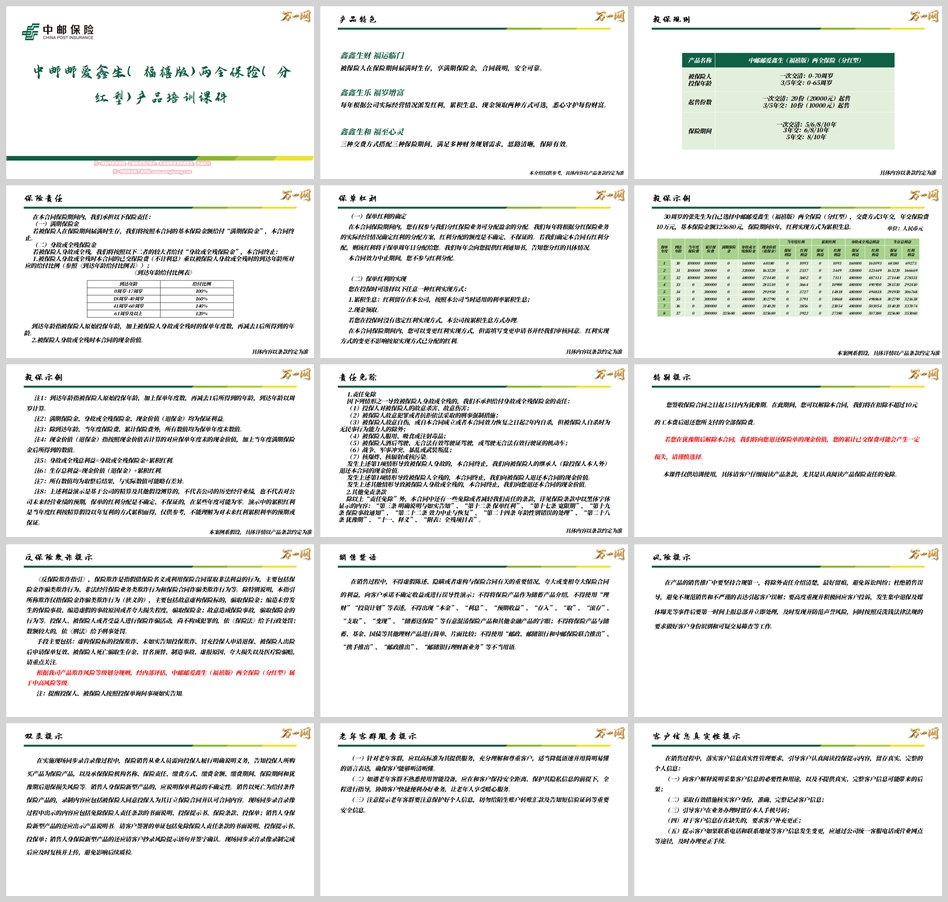Open the 老年客群服务提示 slide
This screenshot has width=948, height=902.
coord(474,810)
